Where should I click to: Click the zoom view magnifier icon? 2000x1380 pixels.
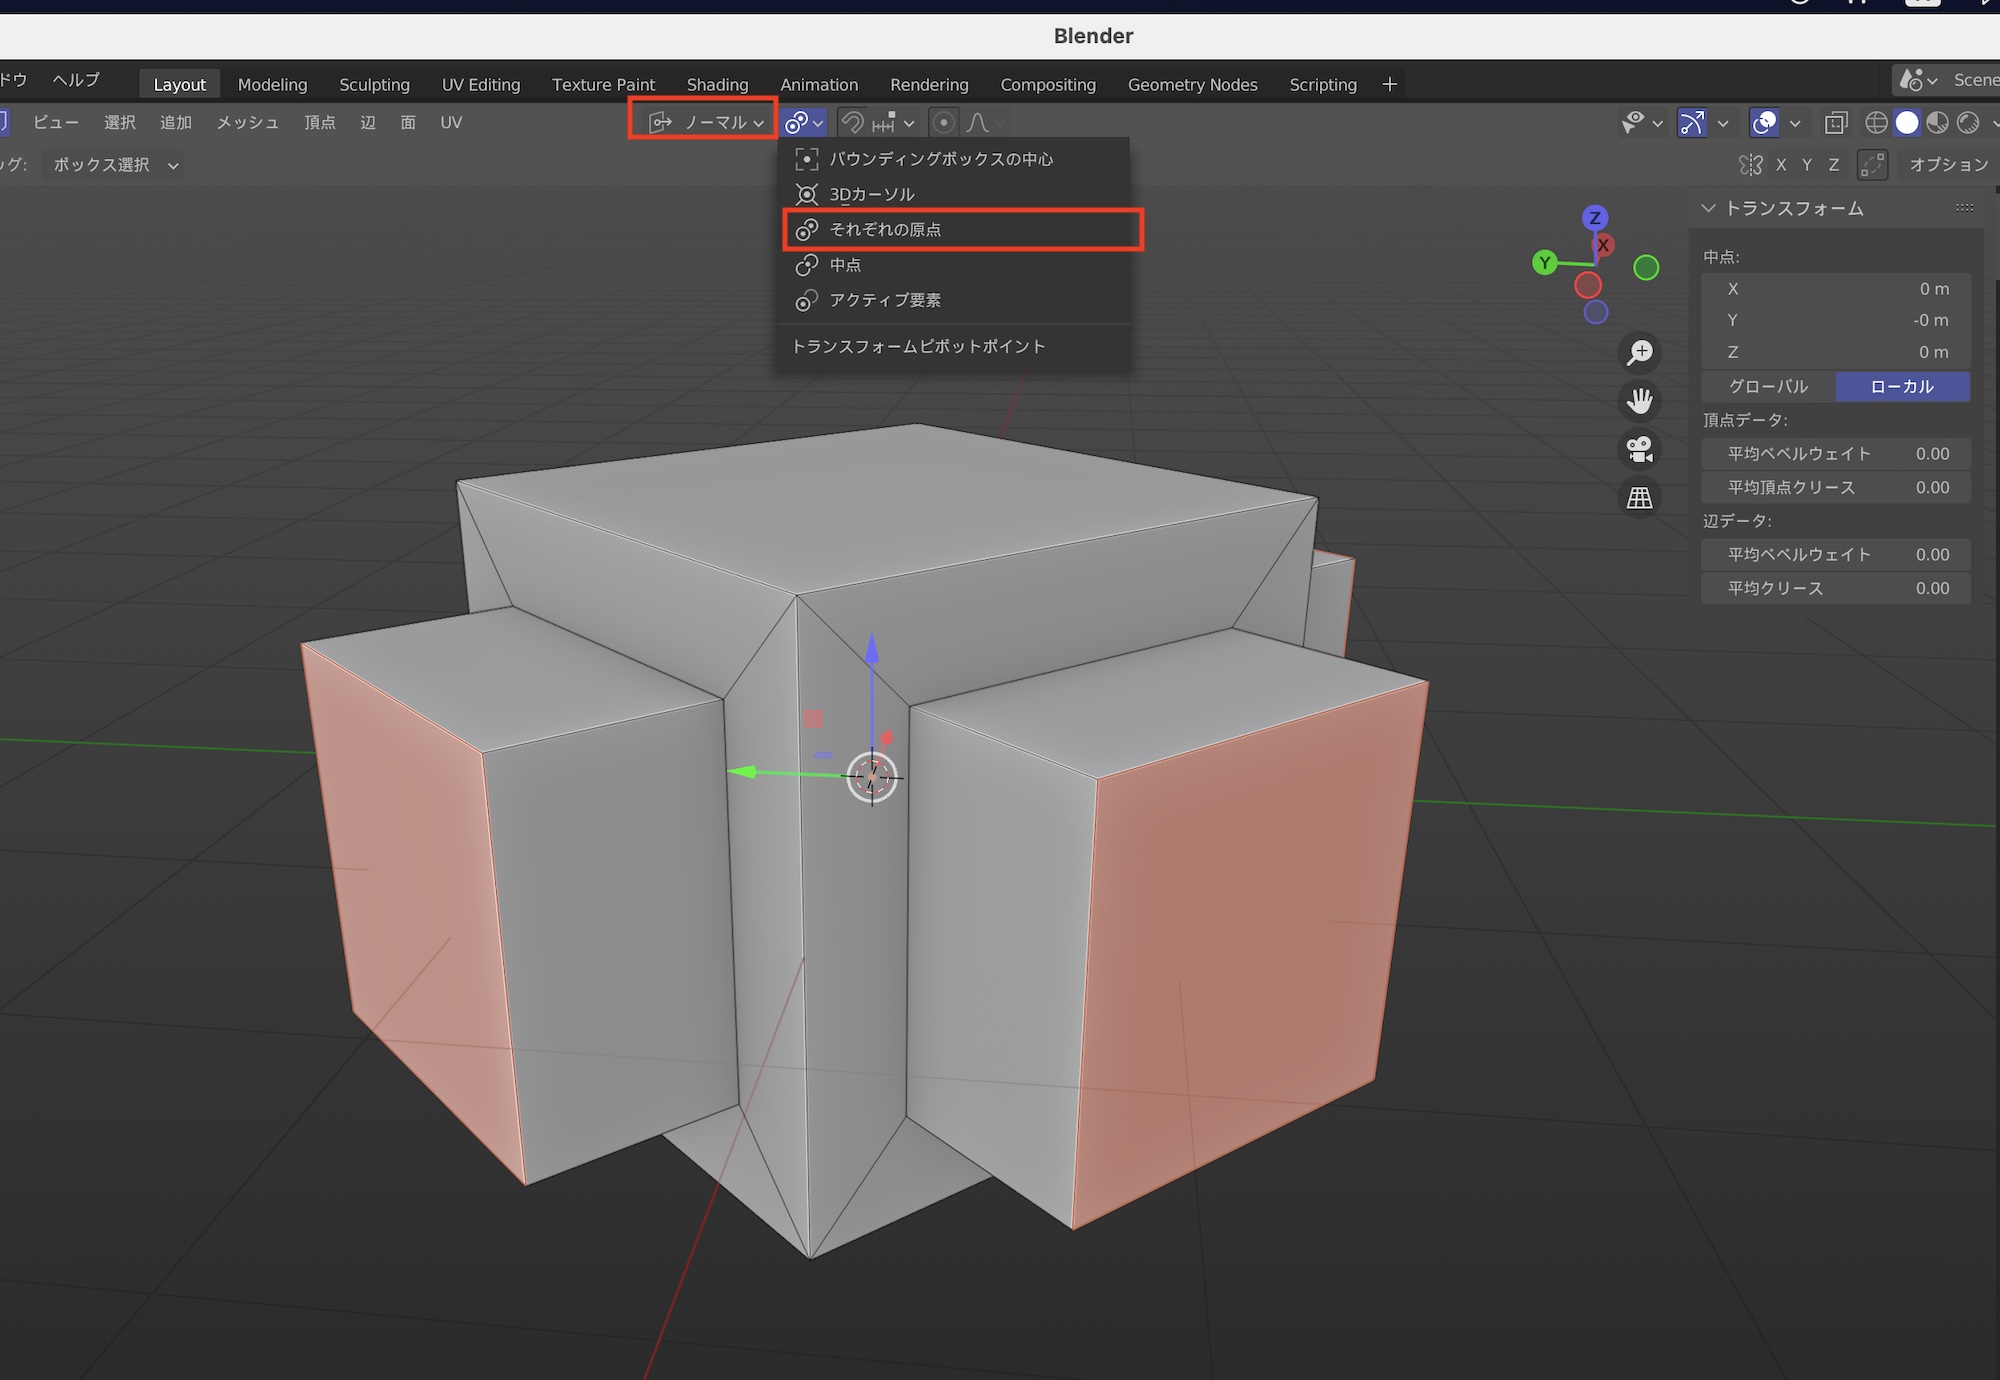pyautogui.click(x=1640, y=352)
